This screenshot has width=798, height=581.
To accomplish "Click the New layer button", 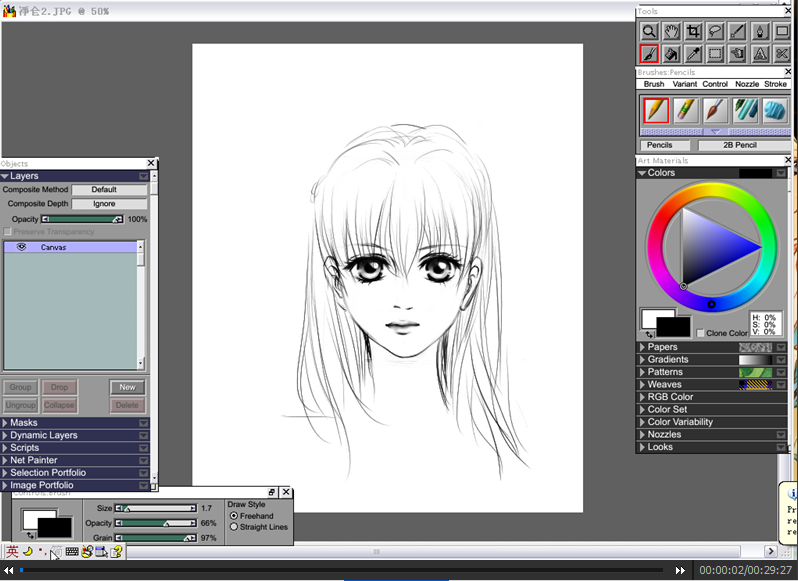I will 127,387.
